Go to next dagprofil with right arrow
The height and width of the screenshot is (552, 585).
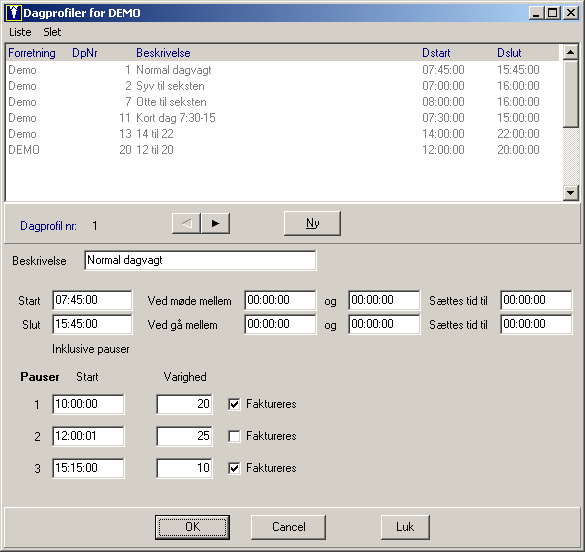(x=215, y=223)
